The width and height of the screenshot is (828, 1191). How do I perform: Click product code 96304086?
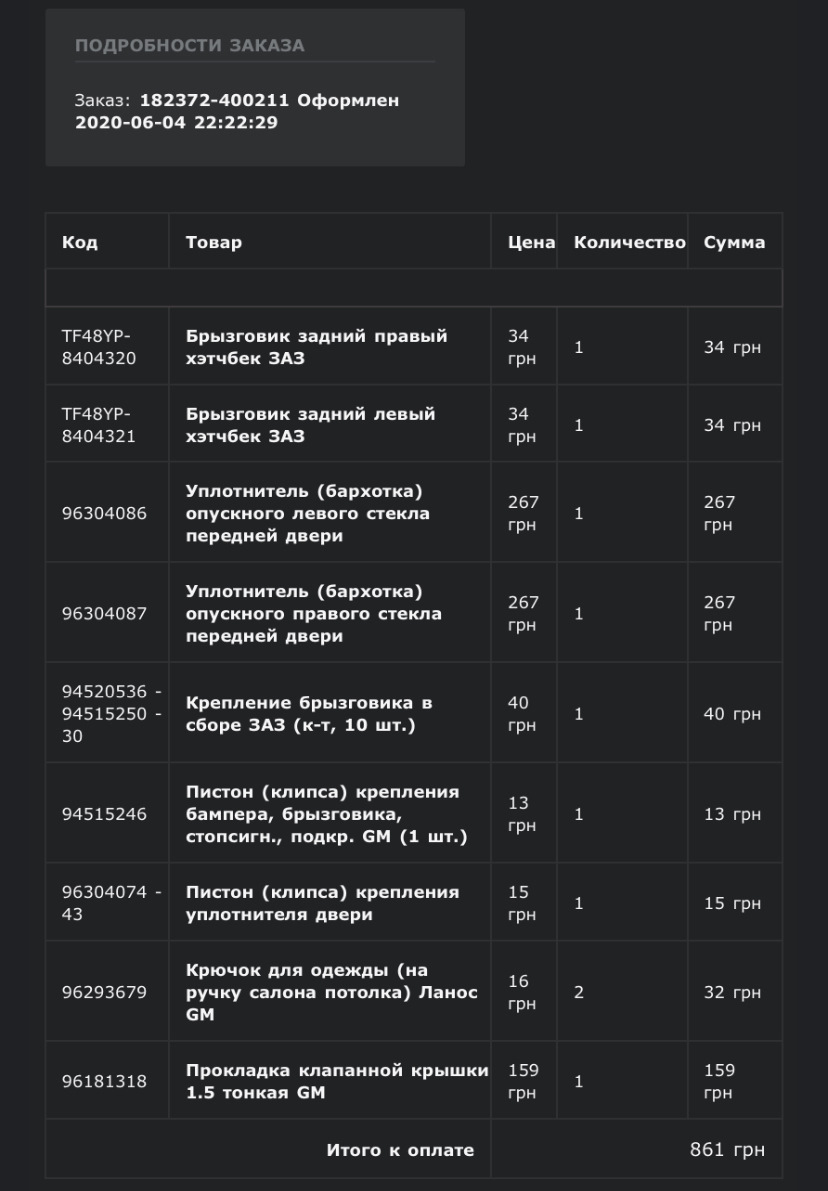coord(104,514)
